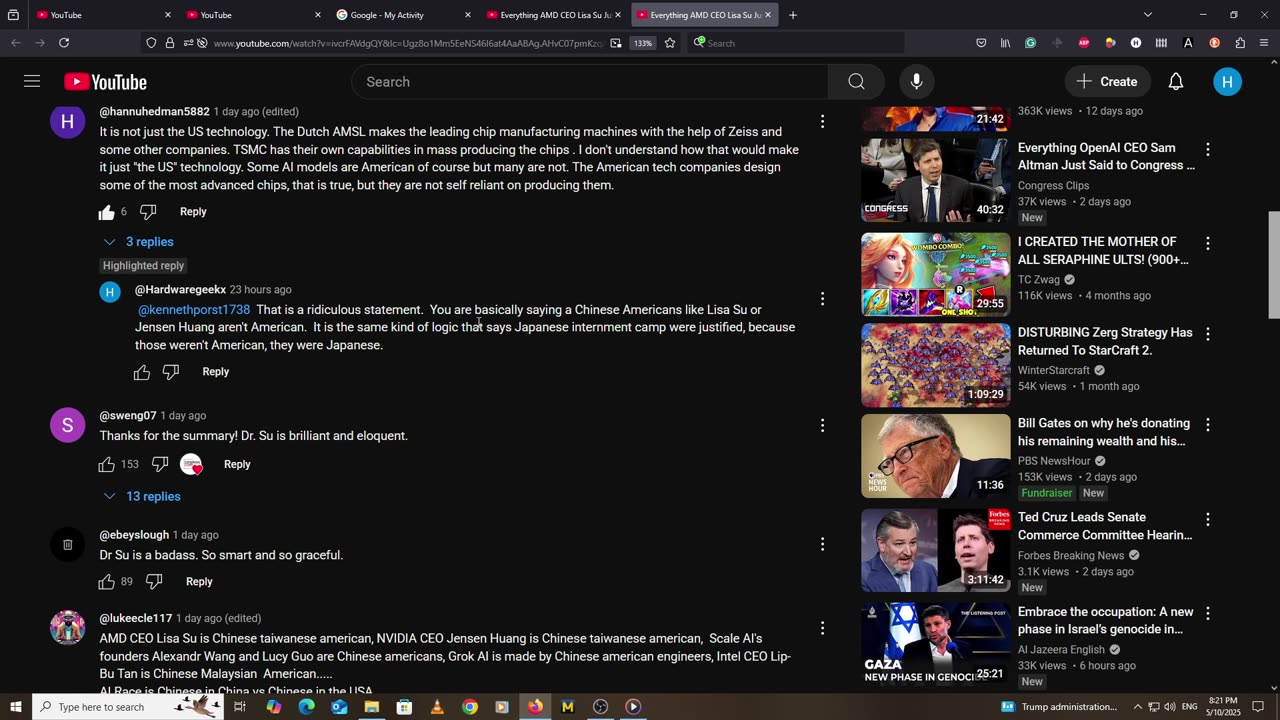Open options menu for @Hardwaregeekx reply

(822, 299)
